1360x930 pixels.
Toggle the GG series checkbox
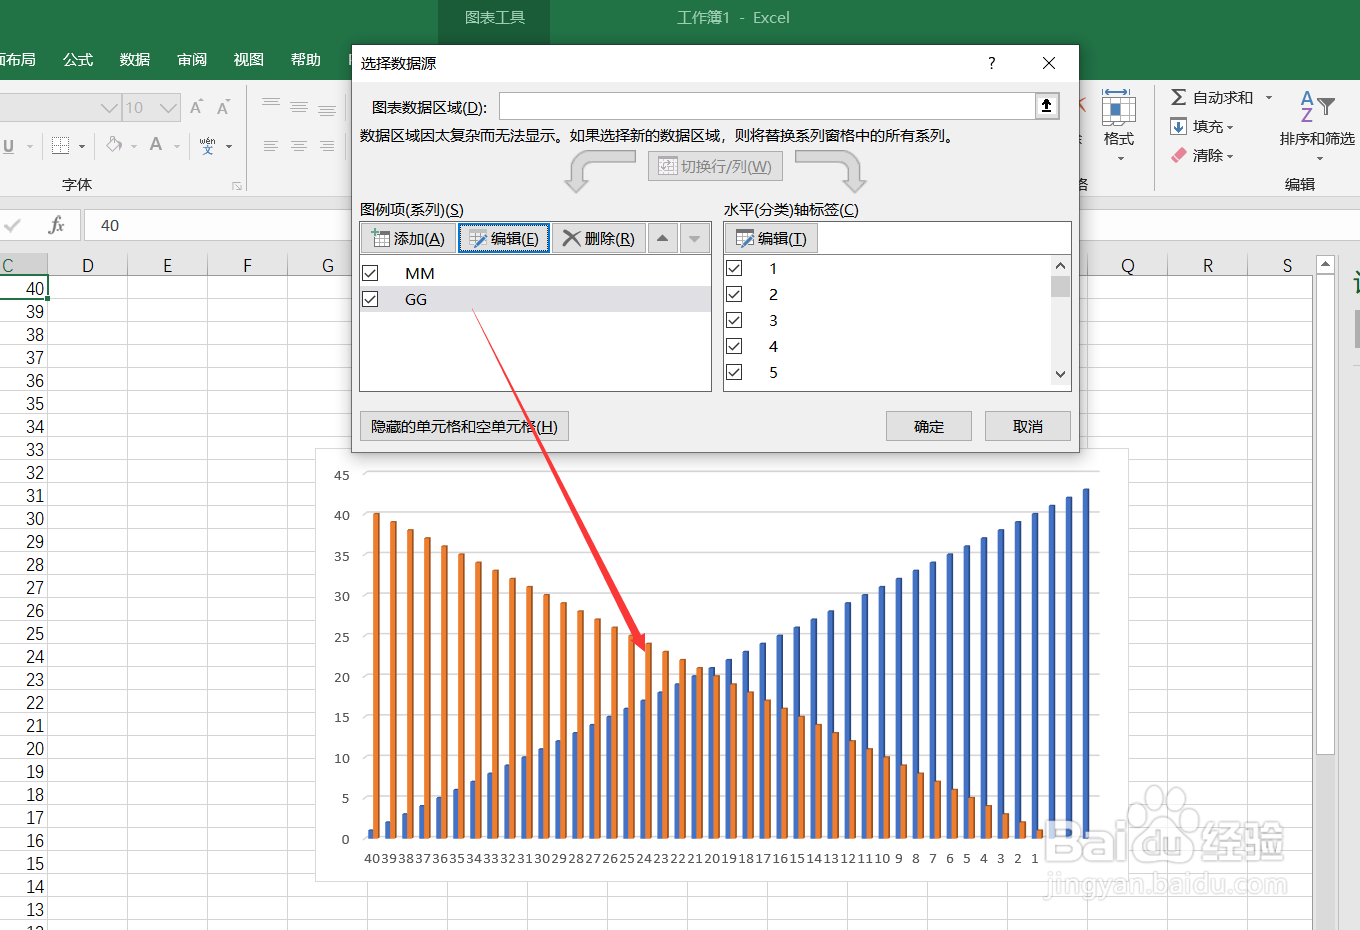point(370,299)
